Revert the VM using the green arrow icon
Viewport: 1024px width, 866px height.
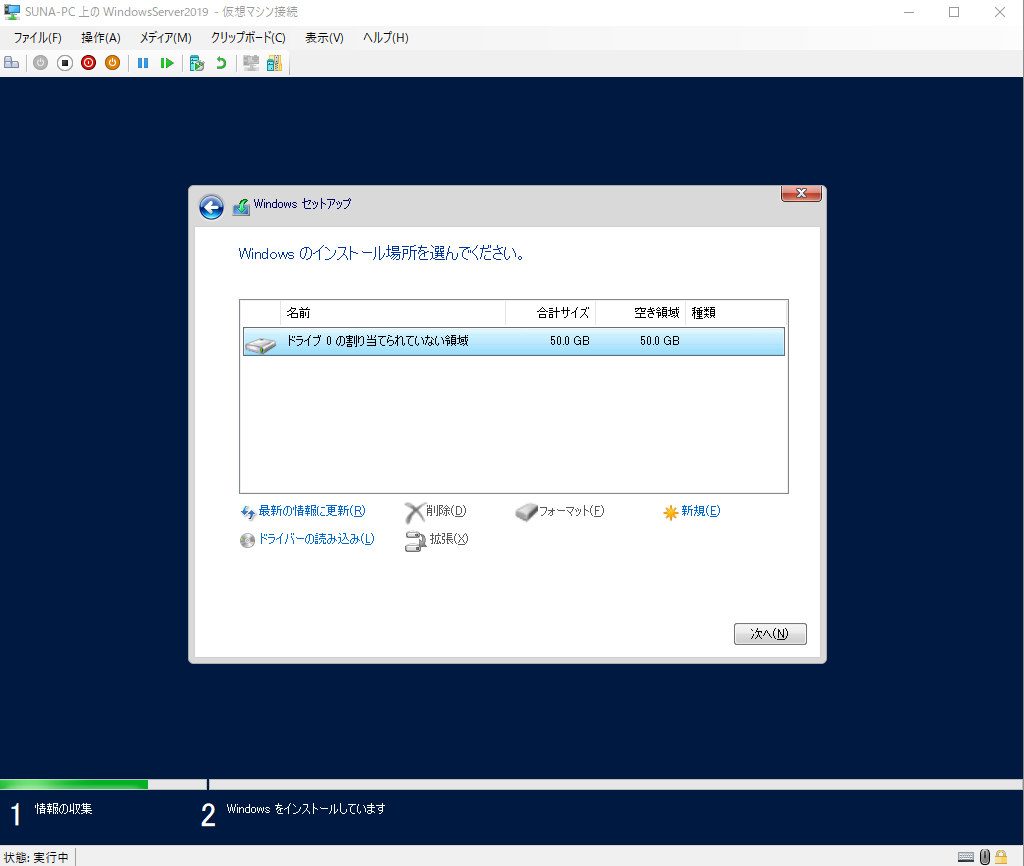tap(221, 63)
